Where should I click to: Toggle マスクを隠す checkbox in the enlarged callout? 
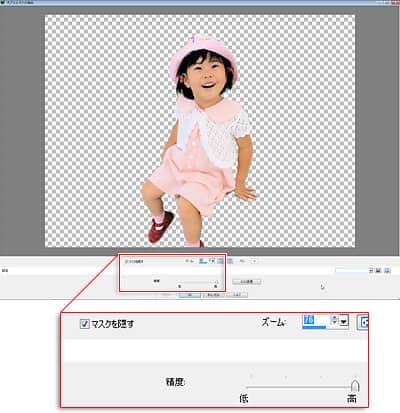84,323
